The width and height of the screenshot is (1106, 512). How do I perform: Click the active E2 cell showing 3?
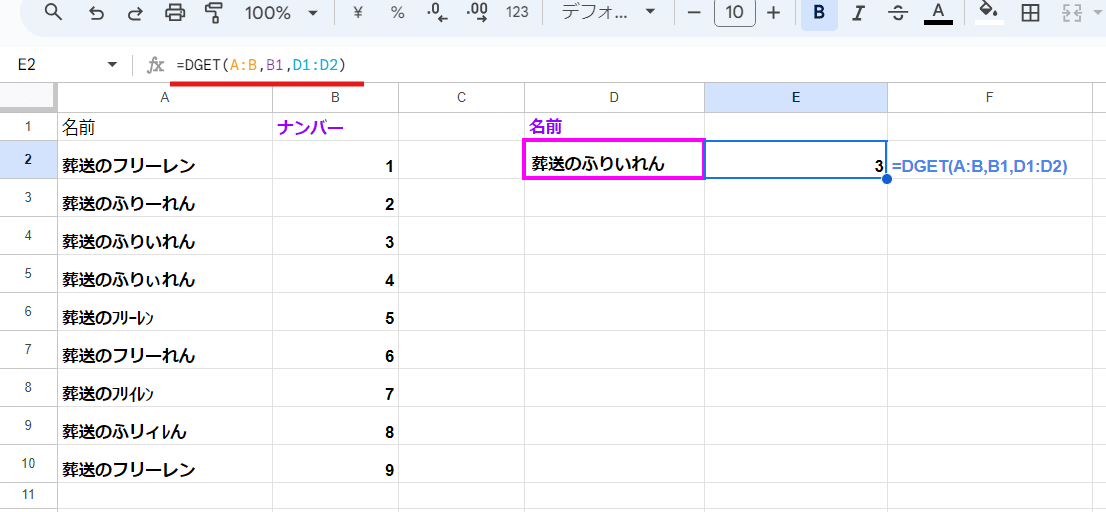pos(796,160)
